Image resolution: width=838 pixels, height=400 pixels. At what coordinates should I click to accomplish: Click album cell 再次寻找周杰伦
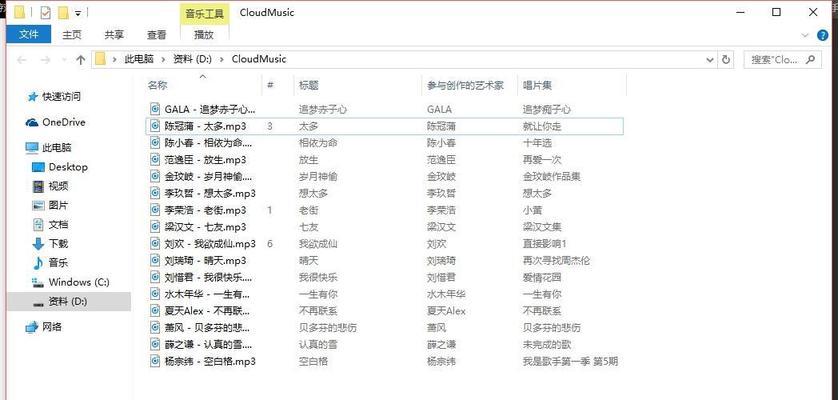click(556, 260)
